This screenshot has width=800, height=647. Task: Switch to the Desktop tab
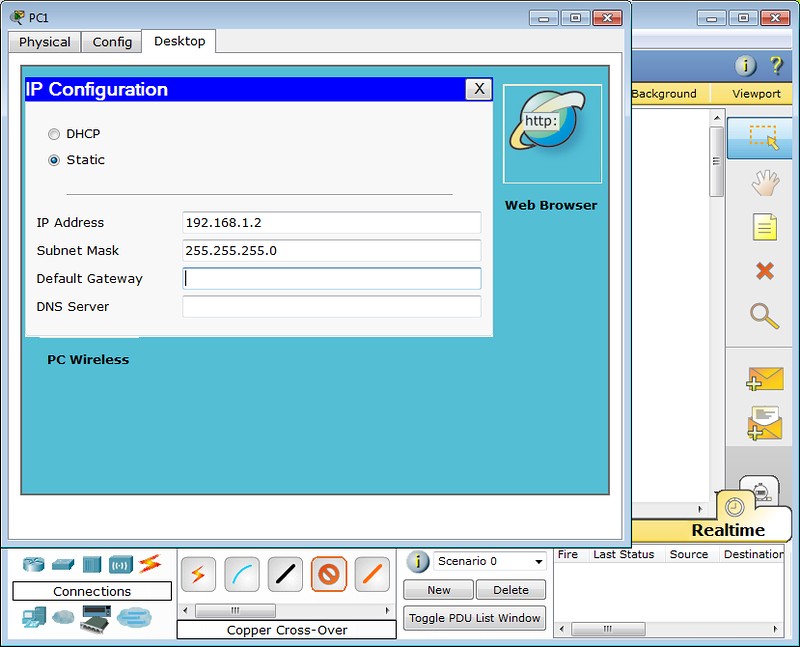point(180,41)
